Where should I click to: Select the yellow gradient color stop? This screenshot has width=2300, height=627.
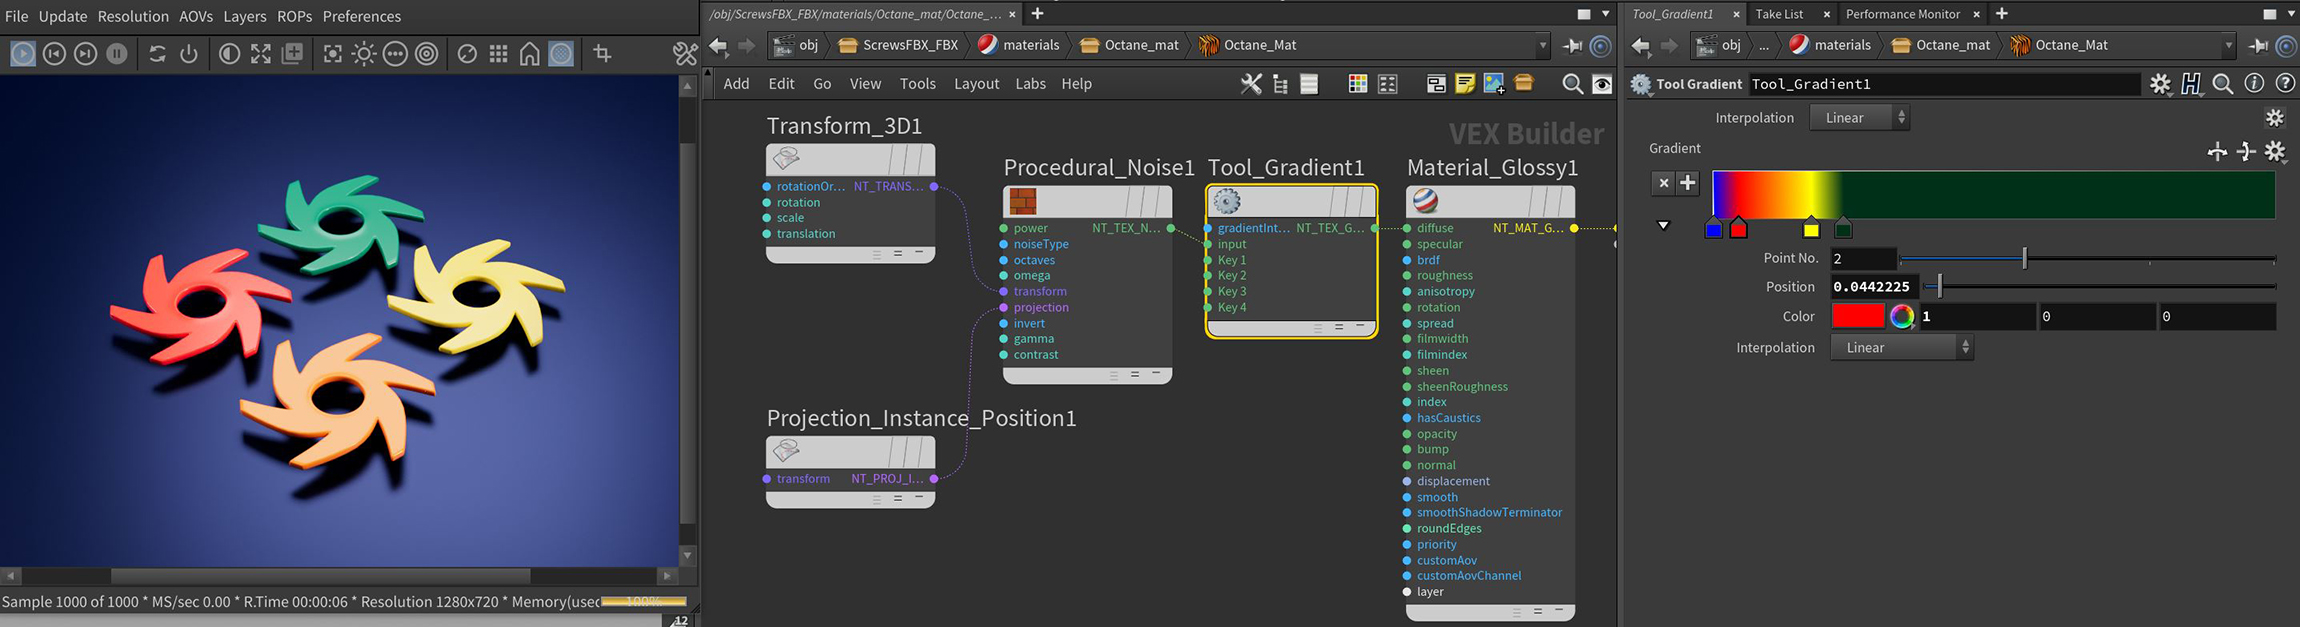(1811, 230)
